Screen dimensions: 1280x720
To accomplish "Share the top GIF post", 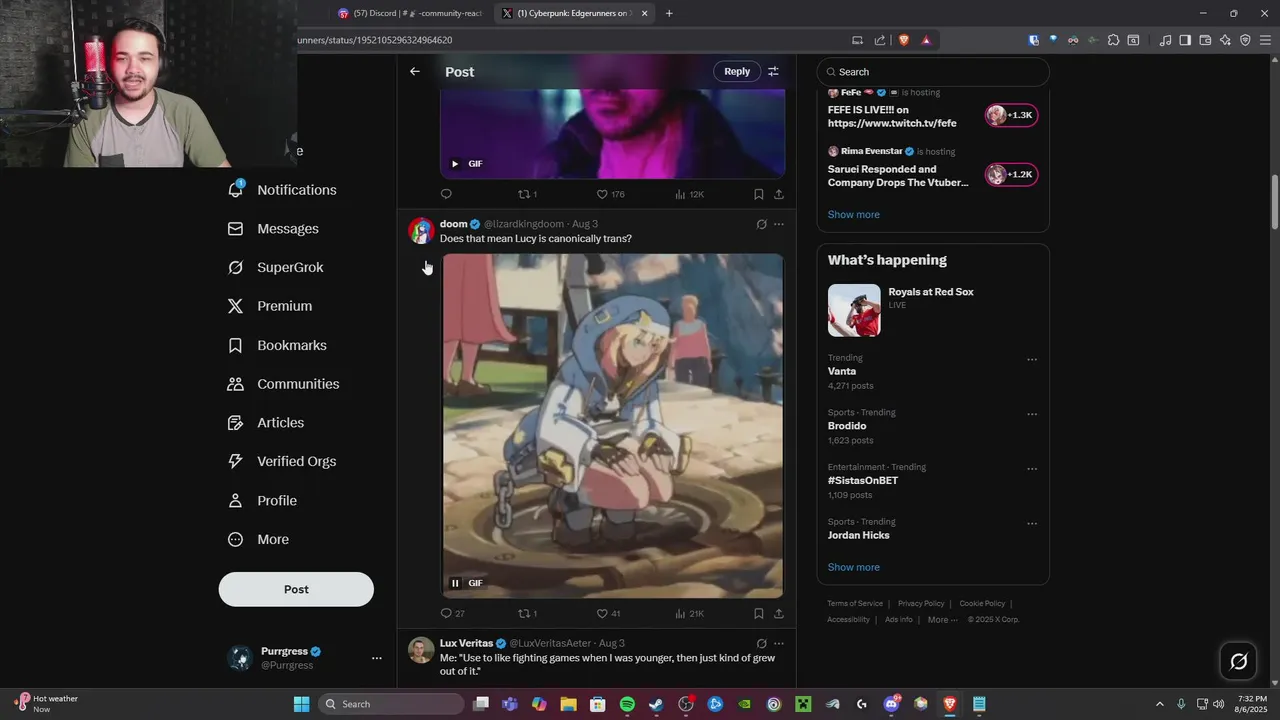I will point(779,194).
